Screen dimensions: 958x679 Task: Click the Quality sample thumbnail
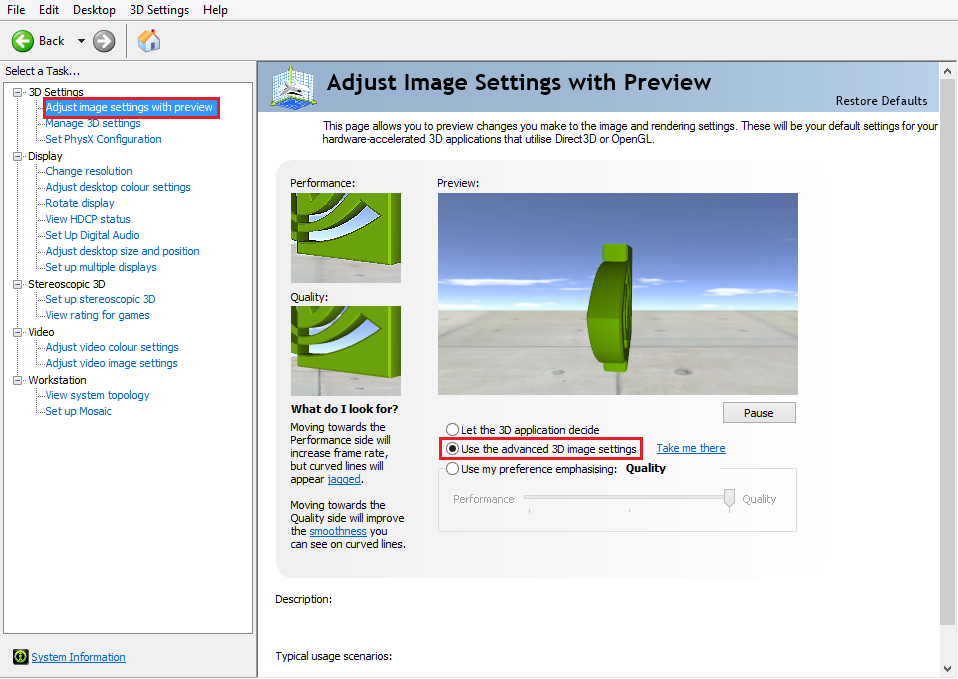(x=346, y=351)
